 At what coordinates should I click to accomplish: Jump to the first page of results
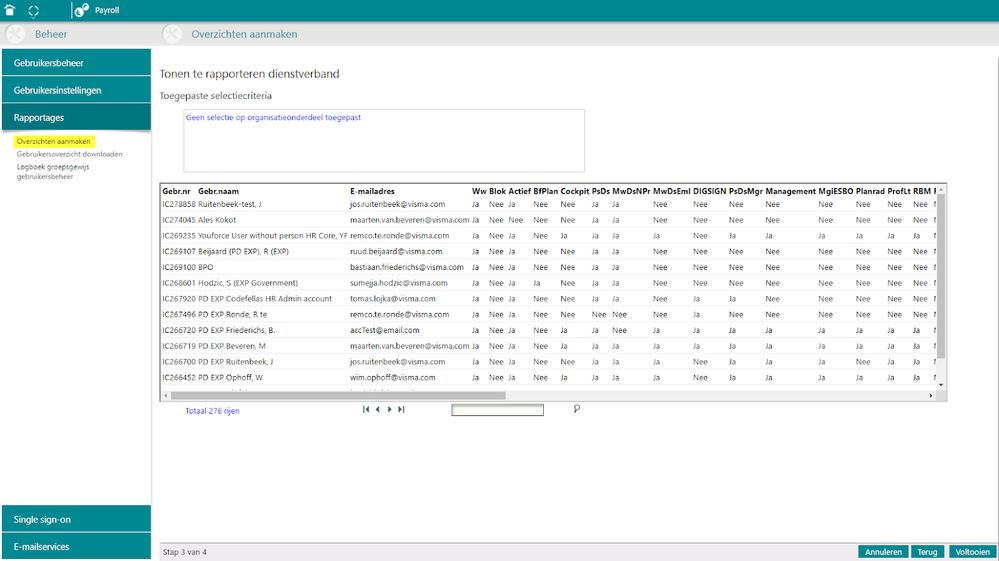point(366,409)
